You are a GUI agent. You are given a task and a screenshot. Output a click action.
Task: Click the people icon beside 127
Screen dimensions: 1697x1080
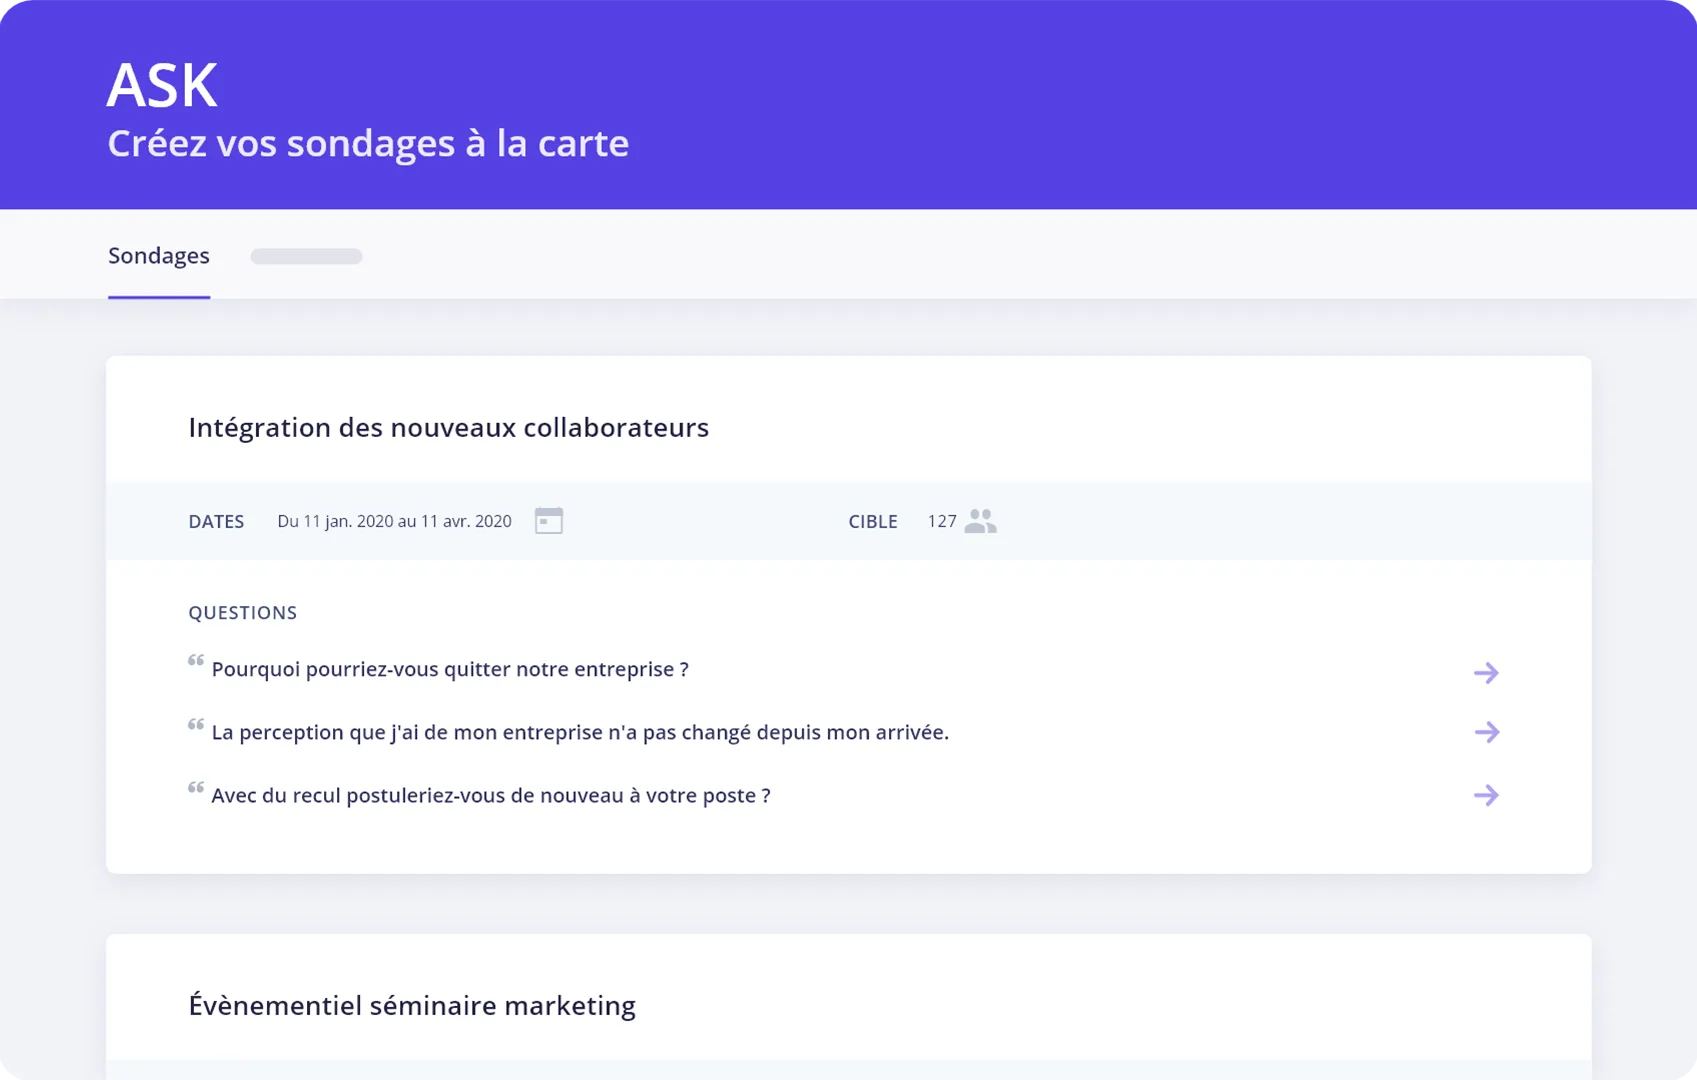980,520
